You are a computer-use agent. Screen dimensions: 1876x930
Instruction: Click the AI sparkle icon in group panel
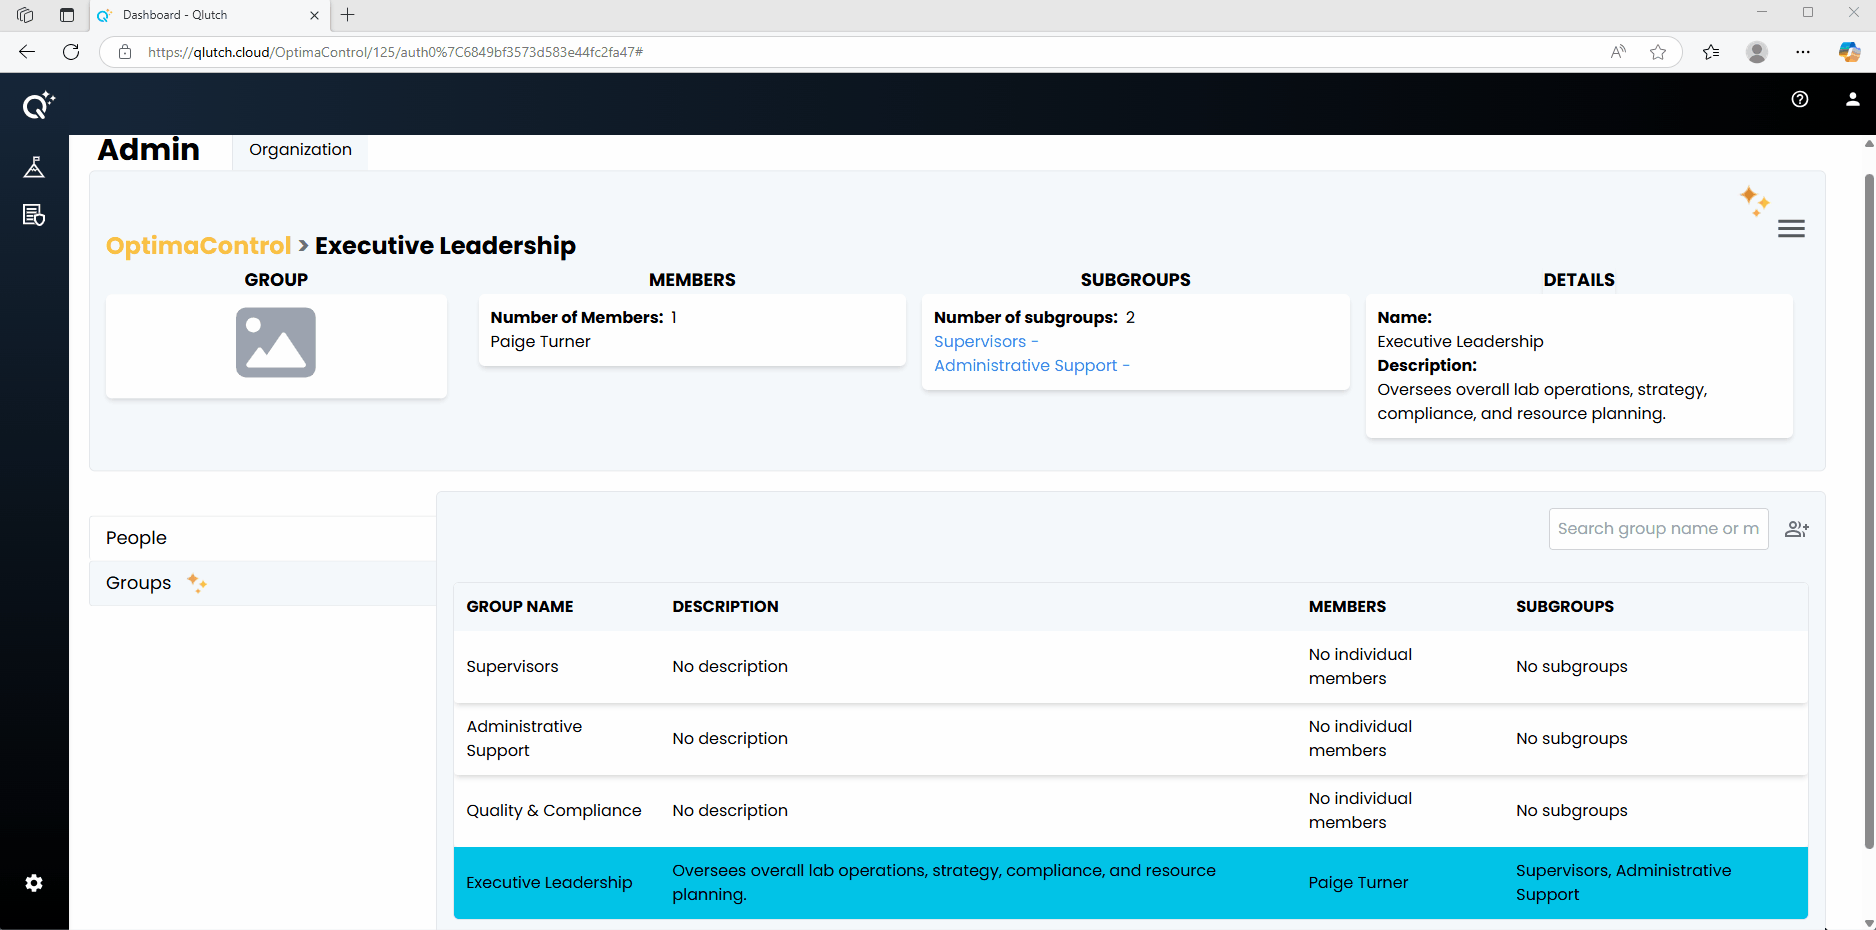(1754, 201)
